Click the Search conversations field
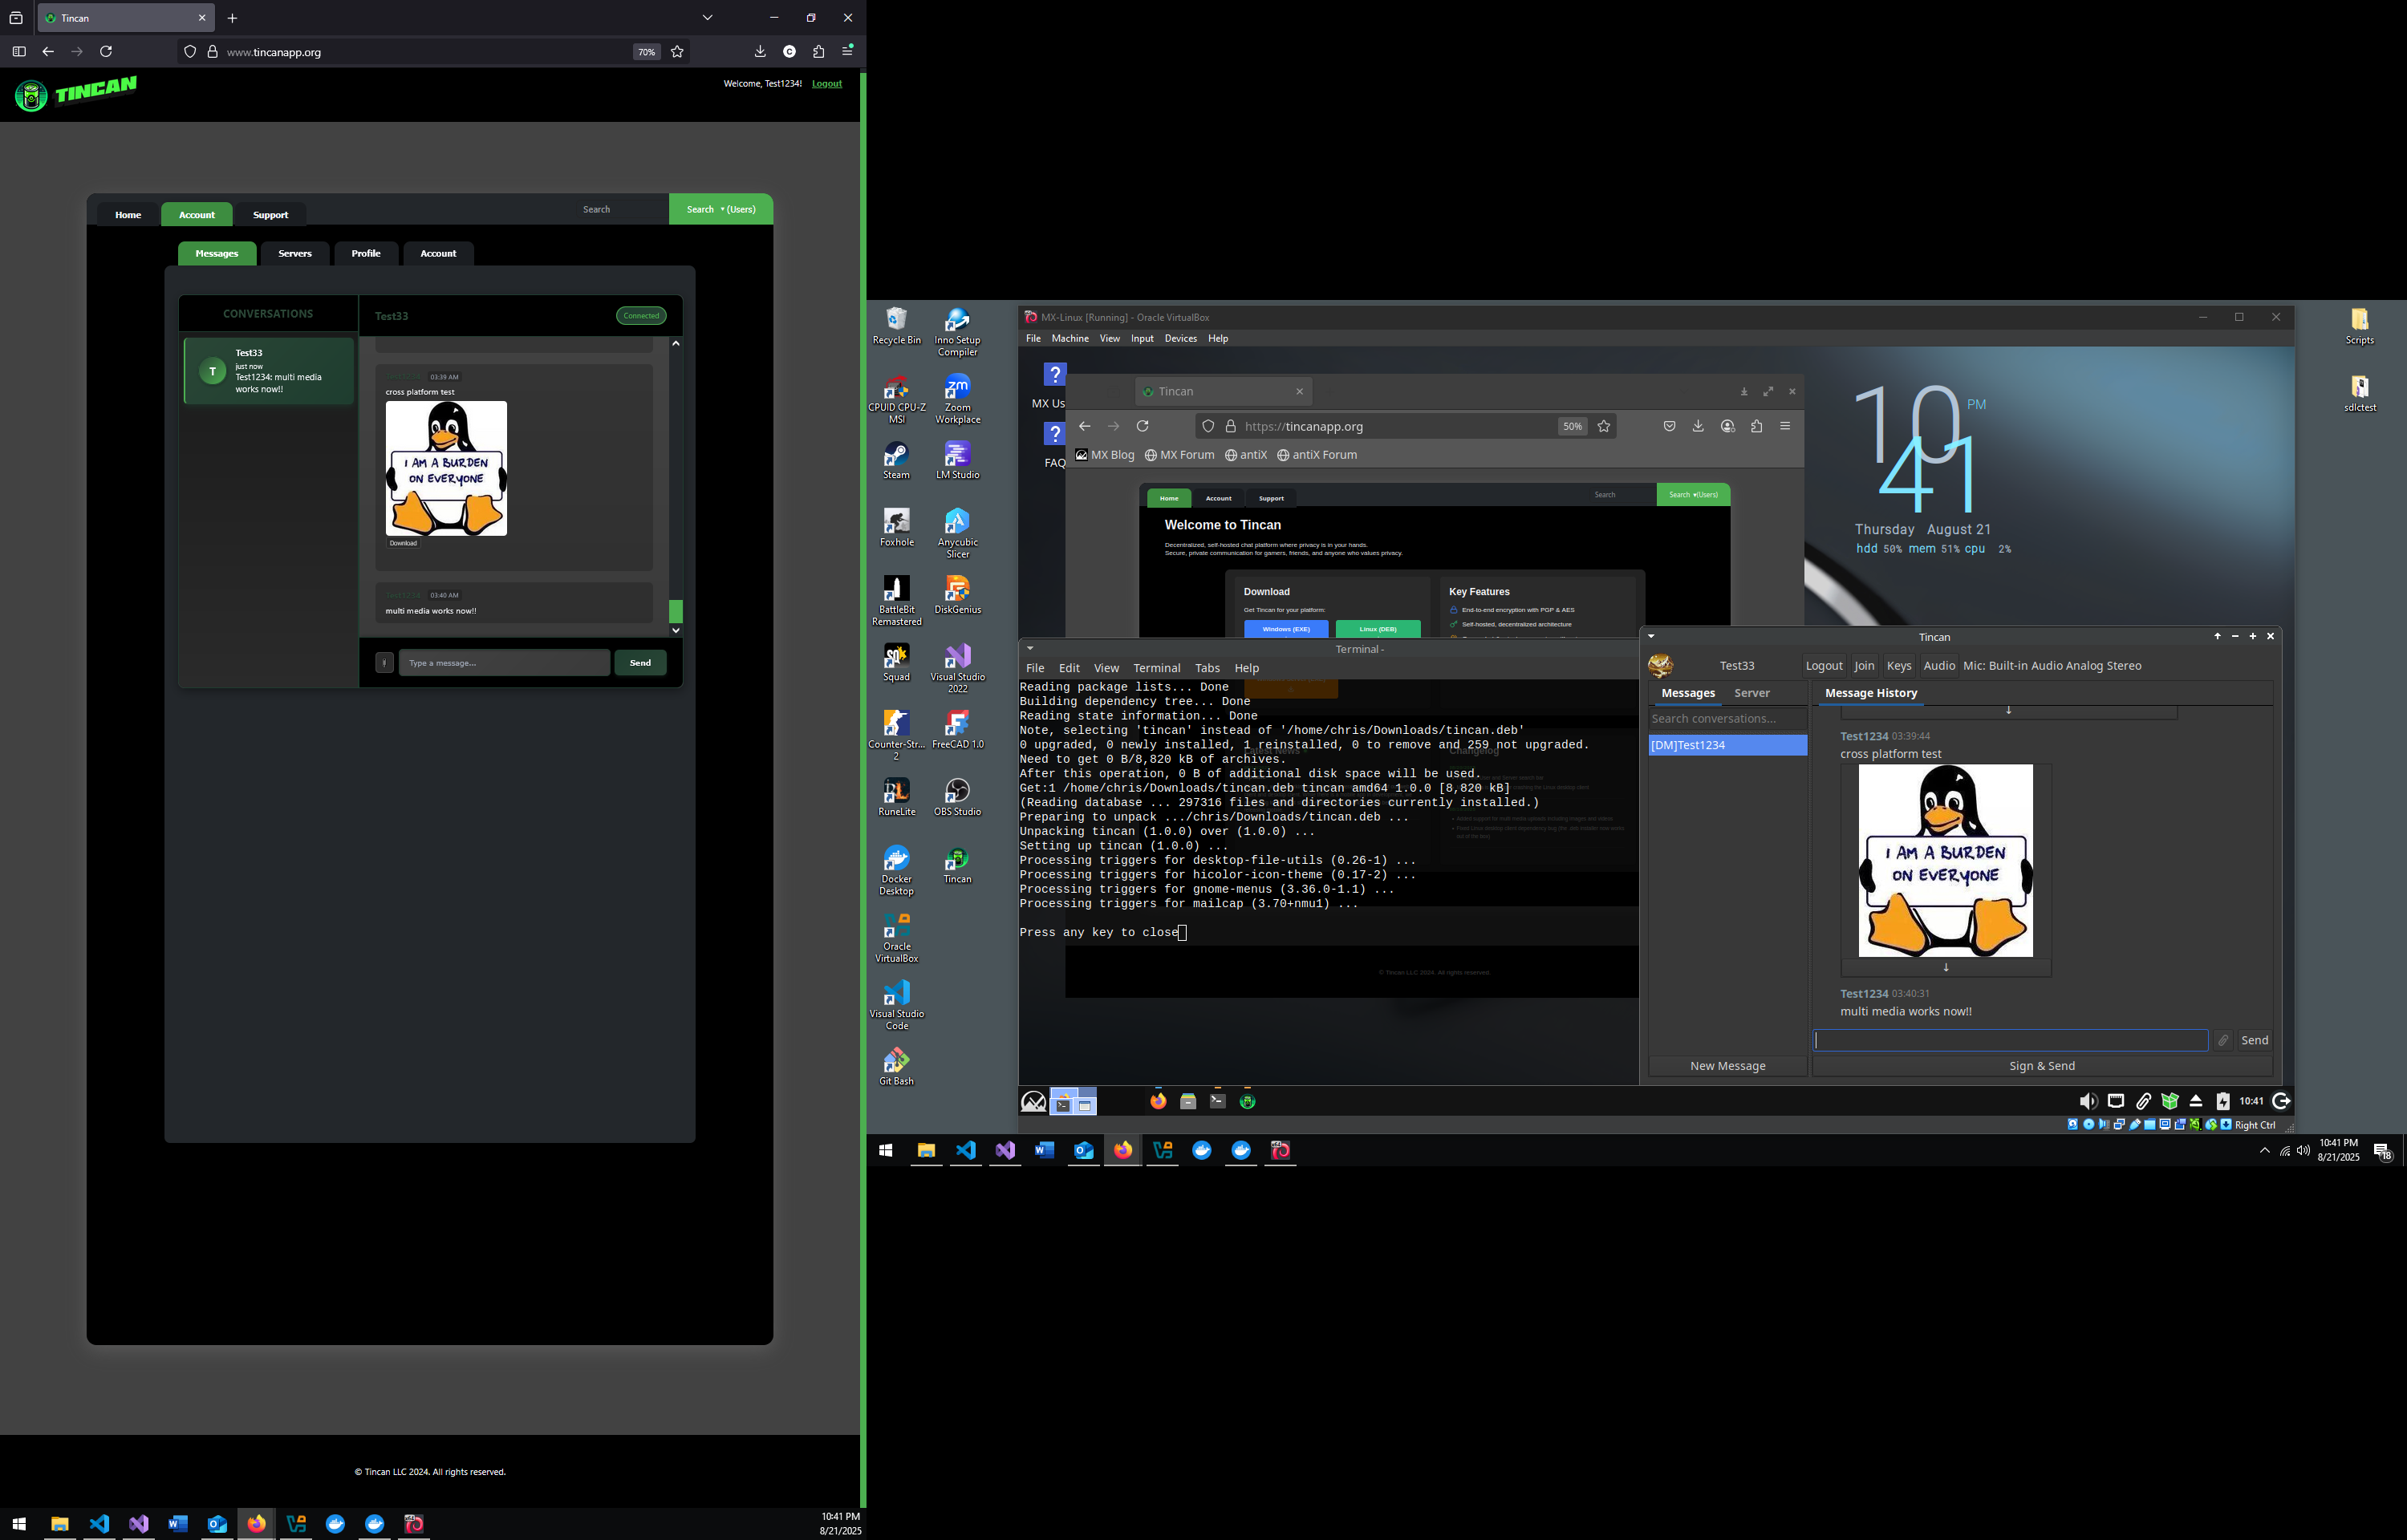2407x1540 pixels. [x=1727, y=719]
